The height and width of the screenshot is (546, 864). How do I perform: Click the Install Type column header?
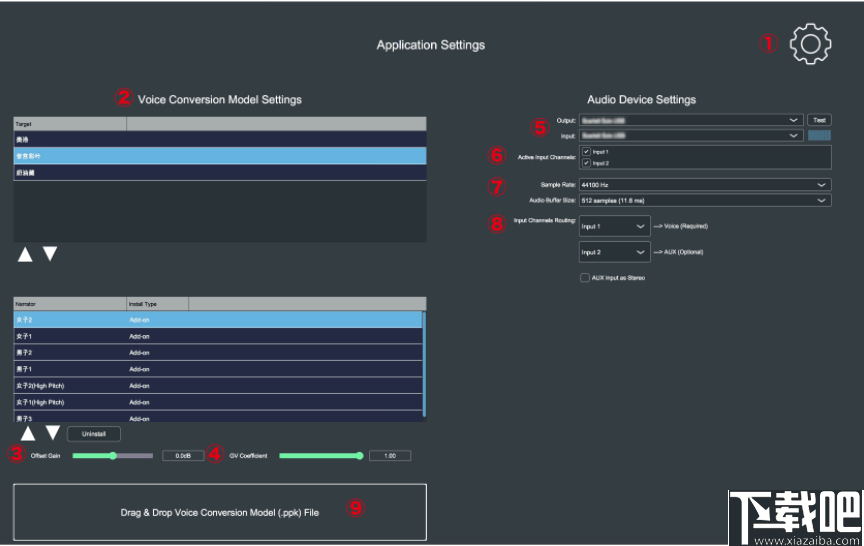(156, 303)
